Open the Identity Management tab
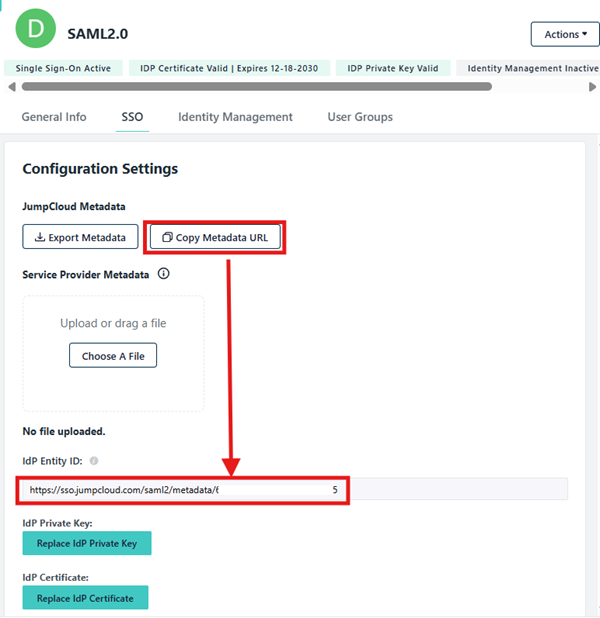This screenshot has height=618, width=600. [235, 117]
